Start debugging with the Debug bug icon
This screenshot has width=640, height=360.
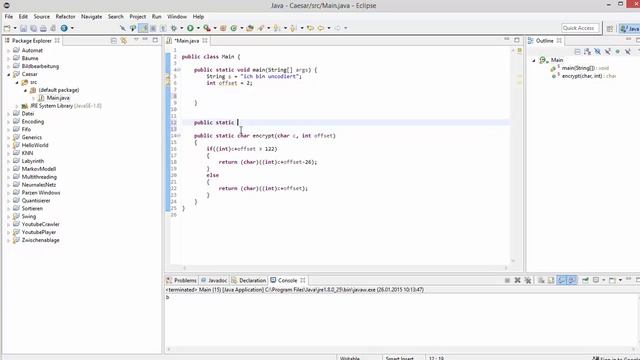[174, 28]
